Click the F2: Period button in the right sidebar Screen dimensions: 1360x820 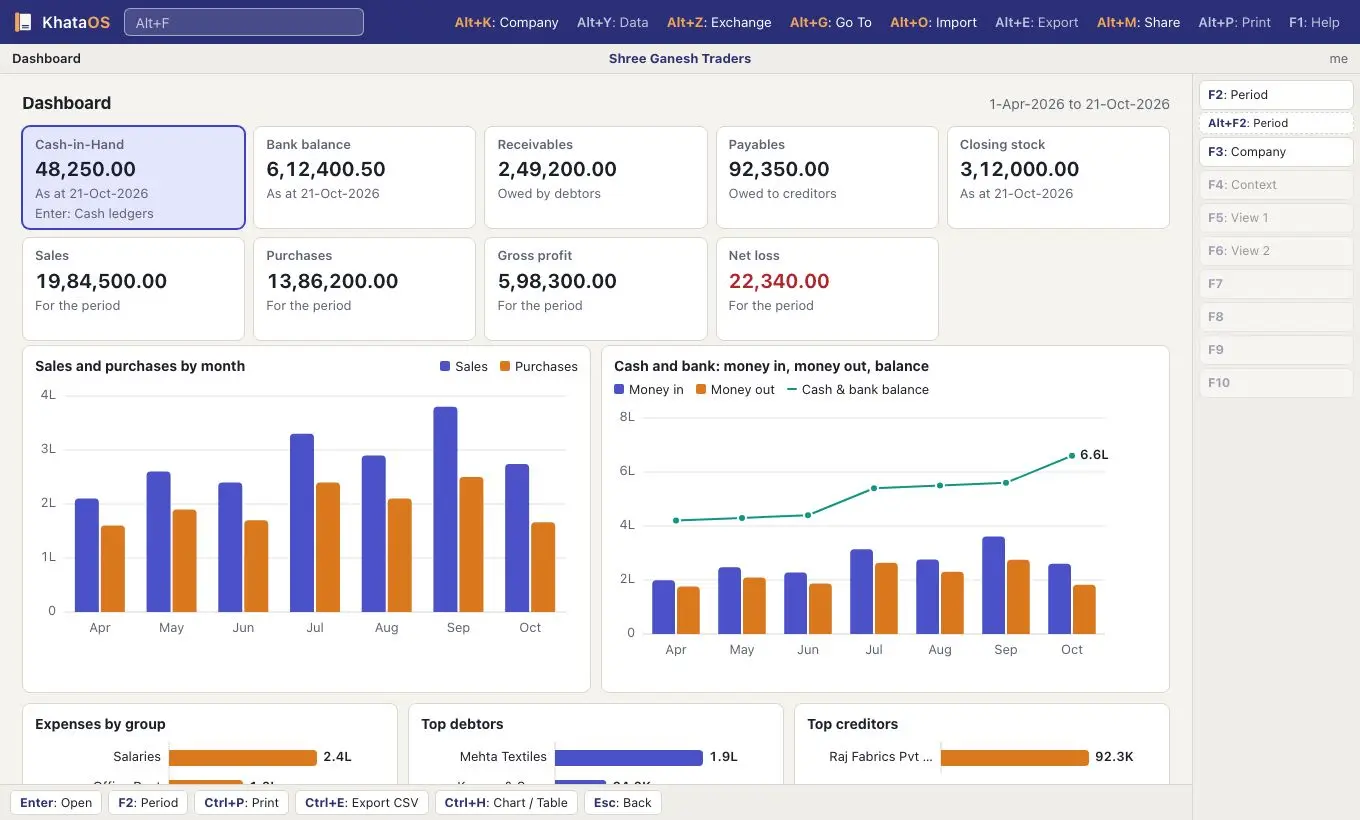pos(1276,95)
